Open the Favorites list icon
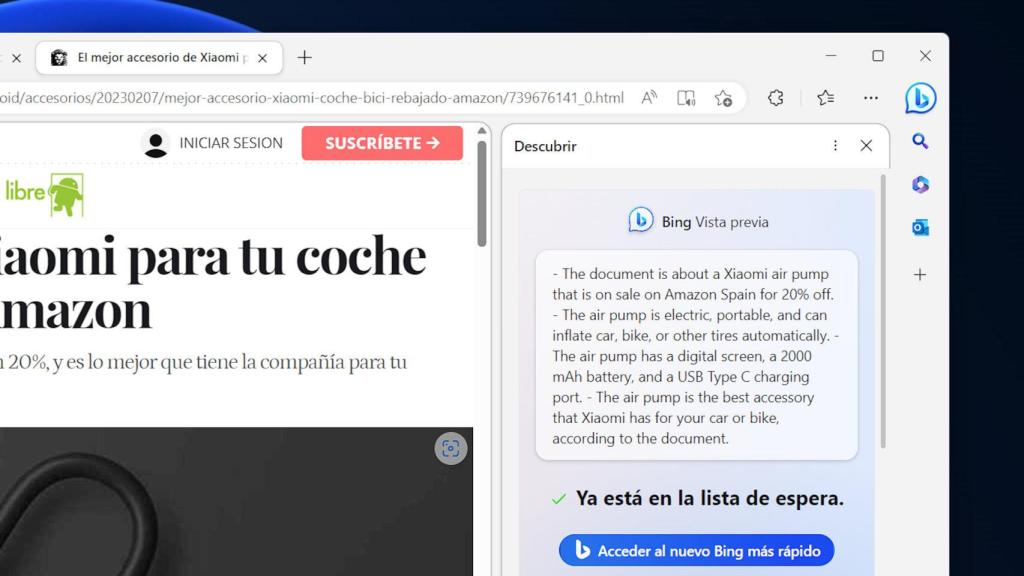 825,98
